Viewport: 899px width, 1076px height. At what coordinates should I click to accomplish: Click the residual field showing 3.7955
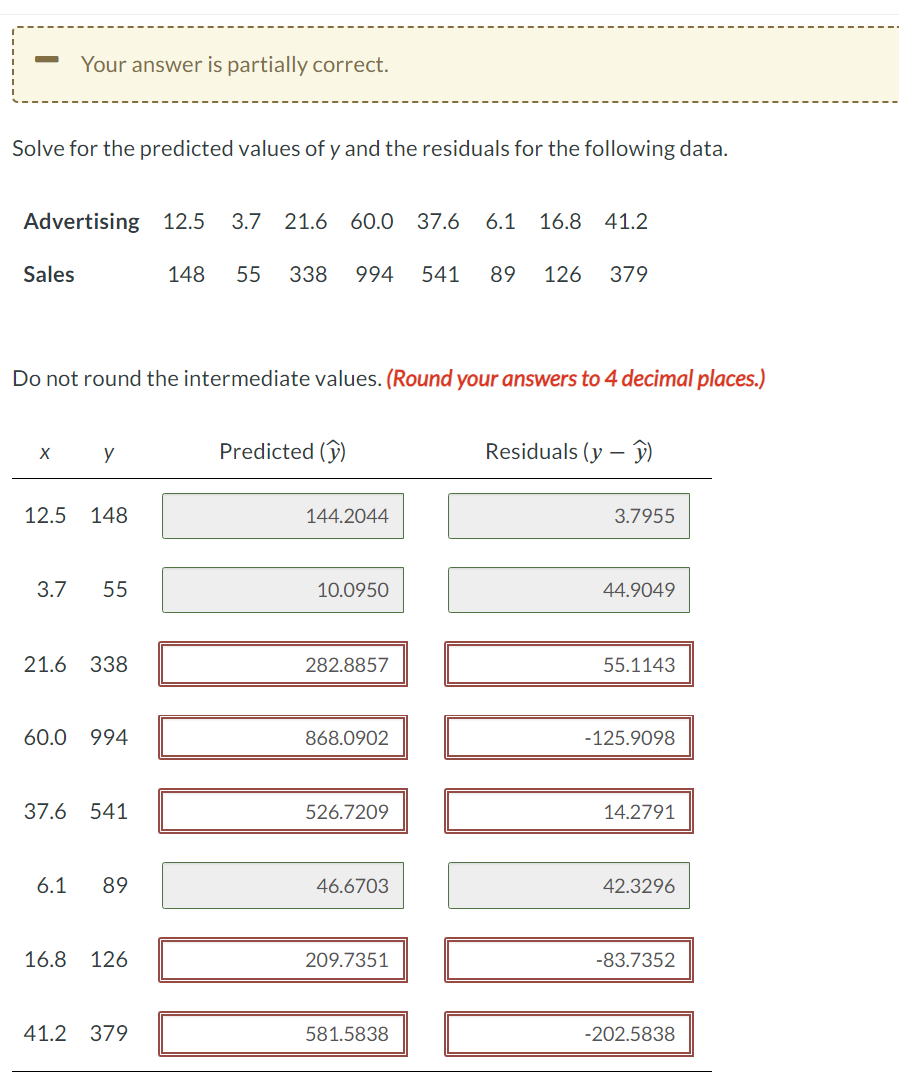pos(569,516)
